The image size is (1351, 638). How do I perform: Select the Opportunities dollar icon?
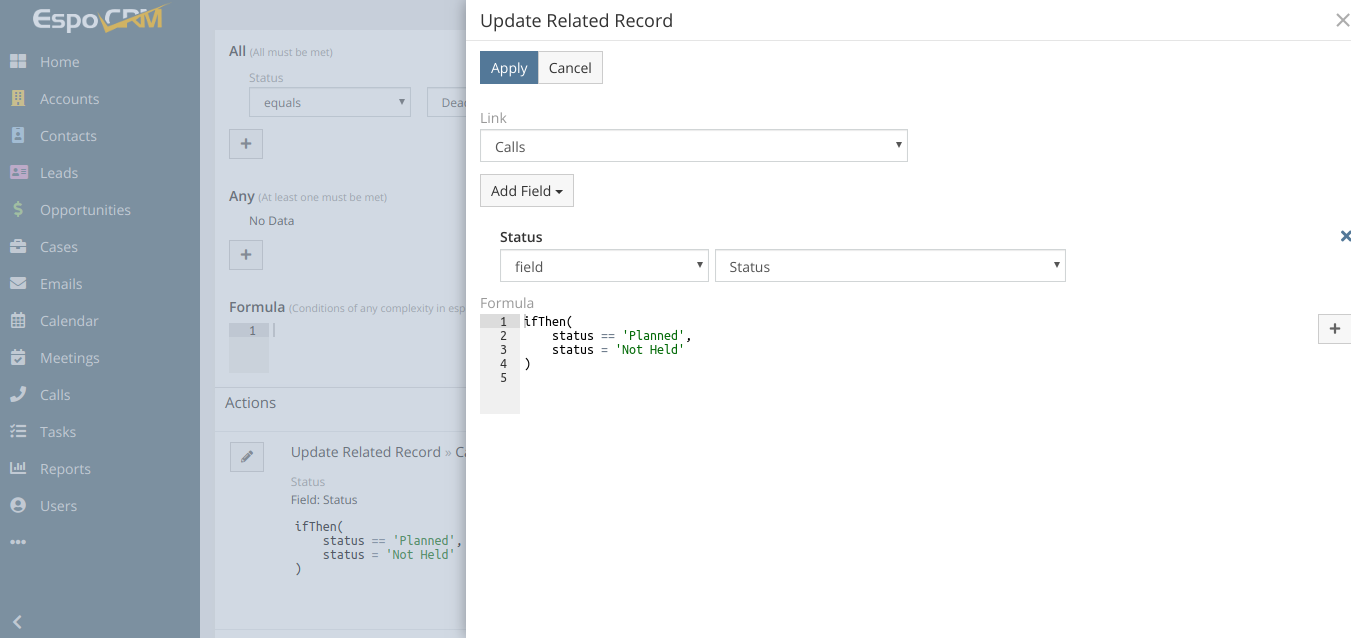click(x=18, y=210)
